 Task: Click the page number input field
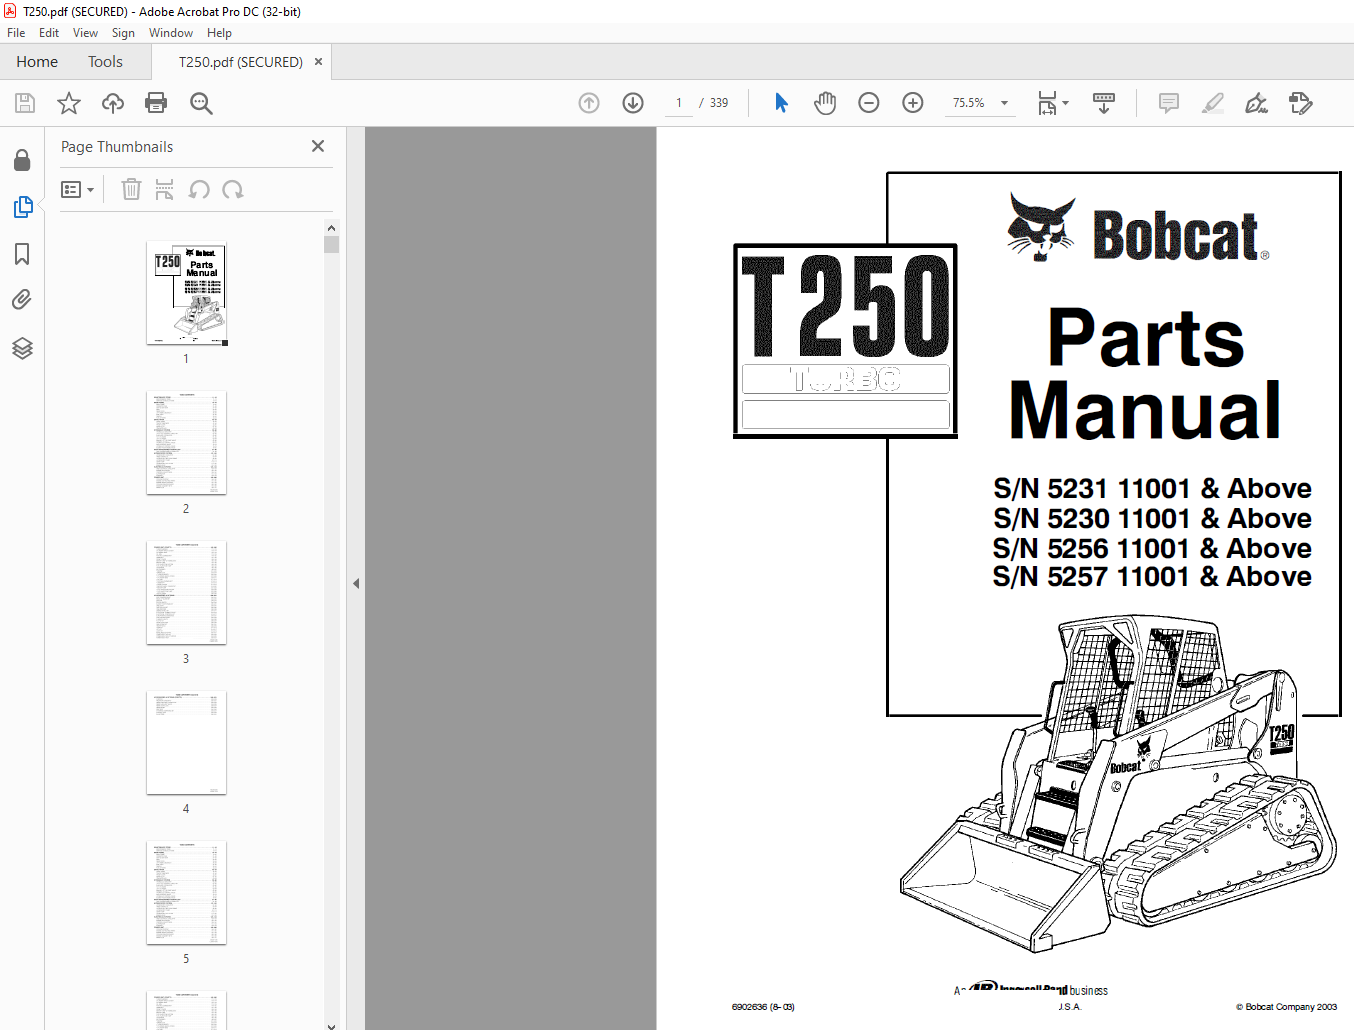(x=679, y=103)
